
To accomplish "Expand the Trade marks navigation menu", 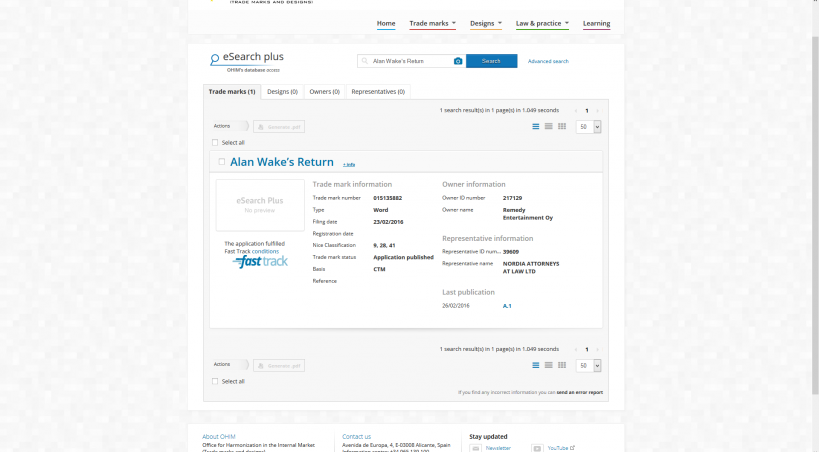I will click(432, 23).
